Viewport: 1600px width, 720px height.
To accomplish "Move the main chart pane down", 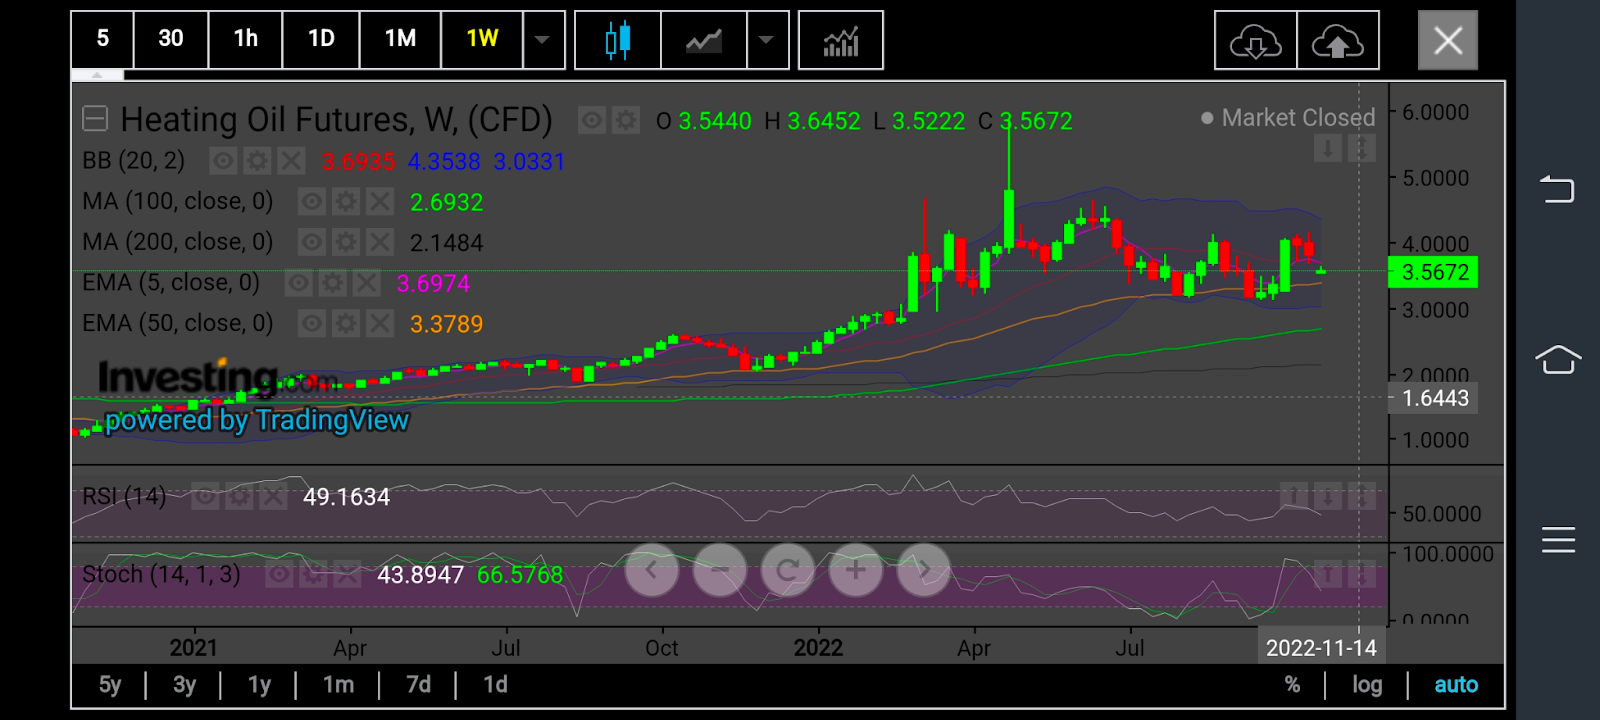I will 1328,149.
